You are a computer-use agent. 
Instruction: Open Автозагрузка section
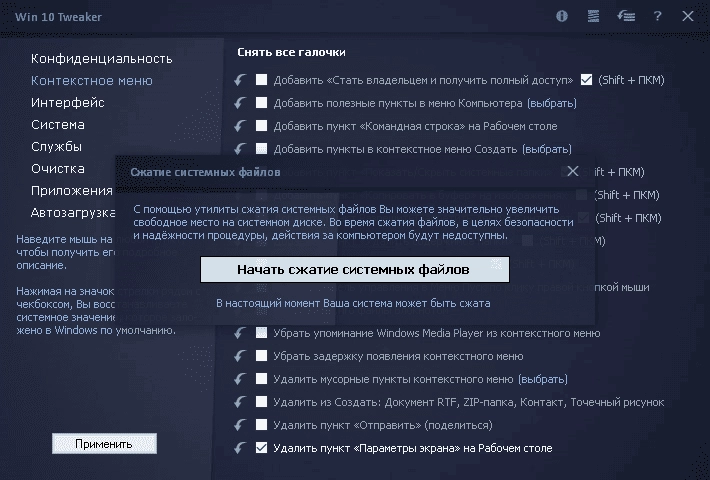73,213
